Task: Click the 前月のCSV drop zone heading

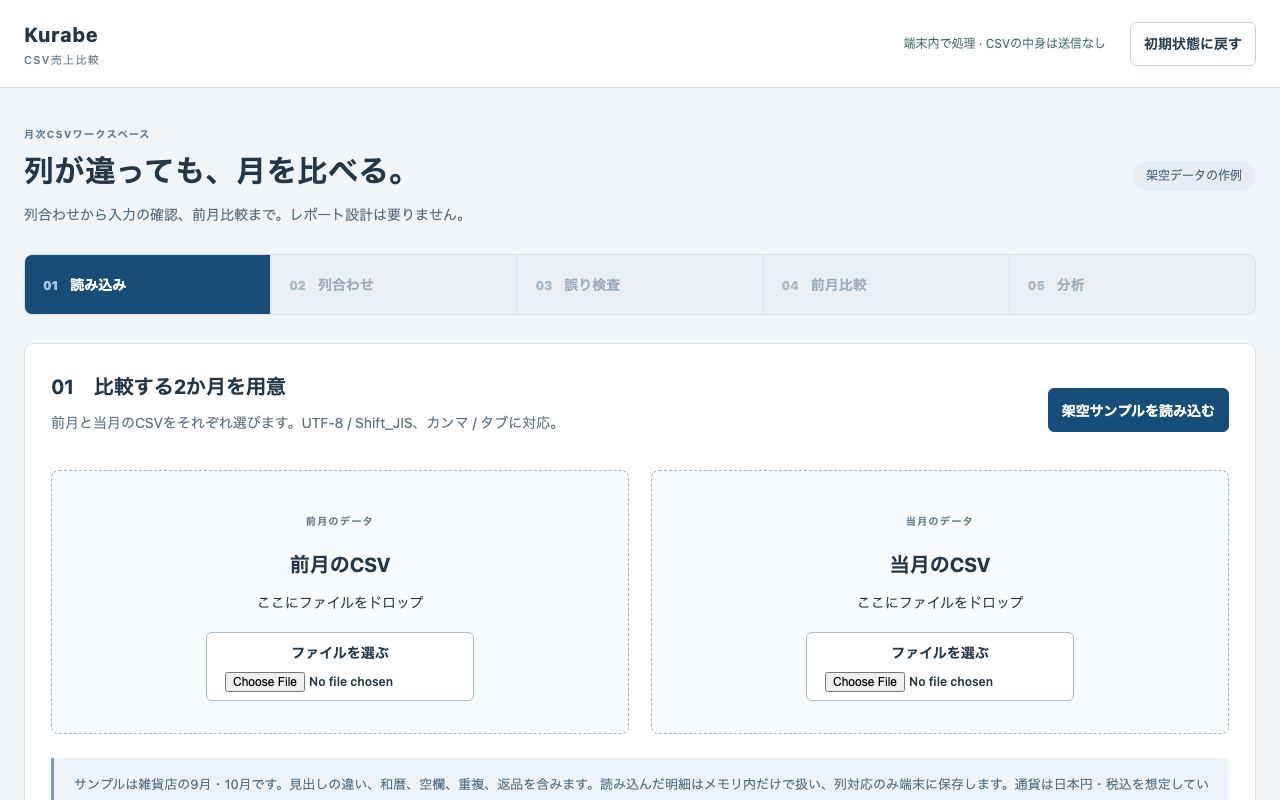Action: coord(340,565)
